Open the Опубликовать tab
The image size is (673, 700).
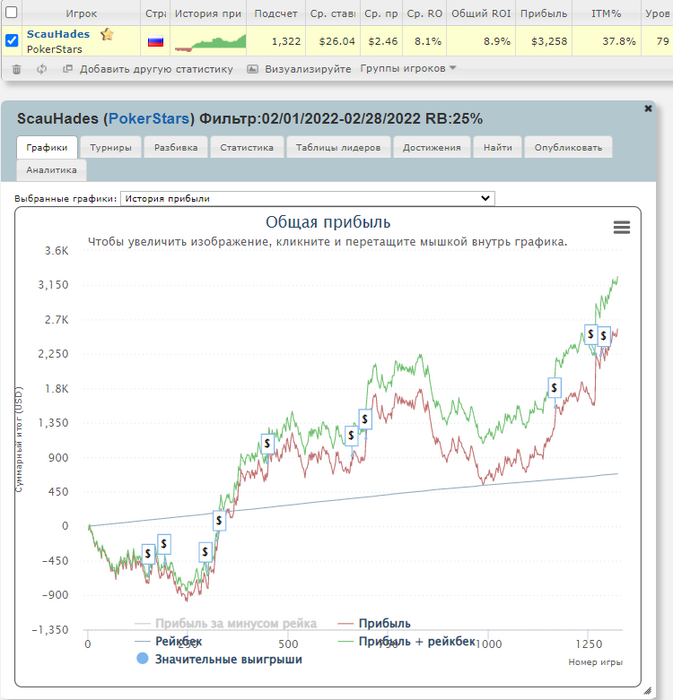pos(568,147)
